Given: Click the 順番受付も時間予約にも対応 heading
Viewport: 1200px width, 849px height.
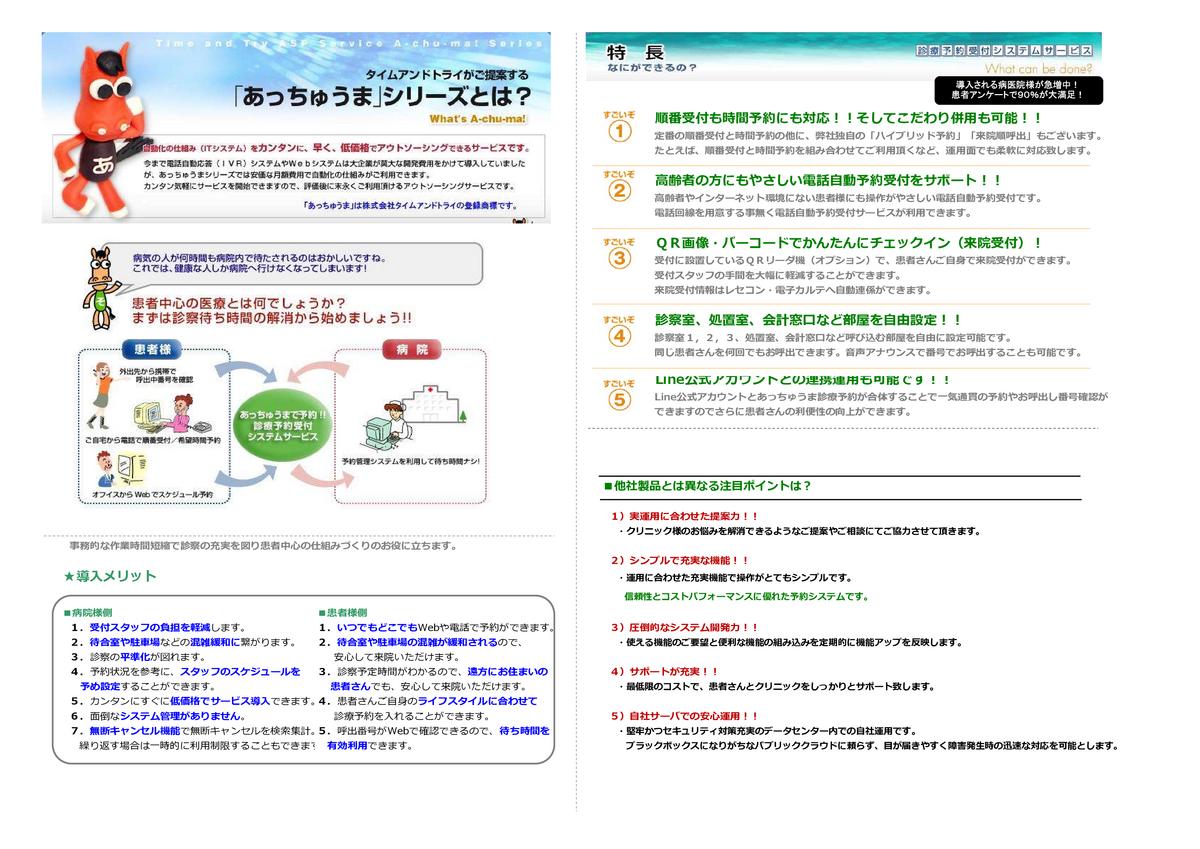Looking at the screenshot, I should [x=848, y=118].
